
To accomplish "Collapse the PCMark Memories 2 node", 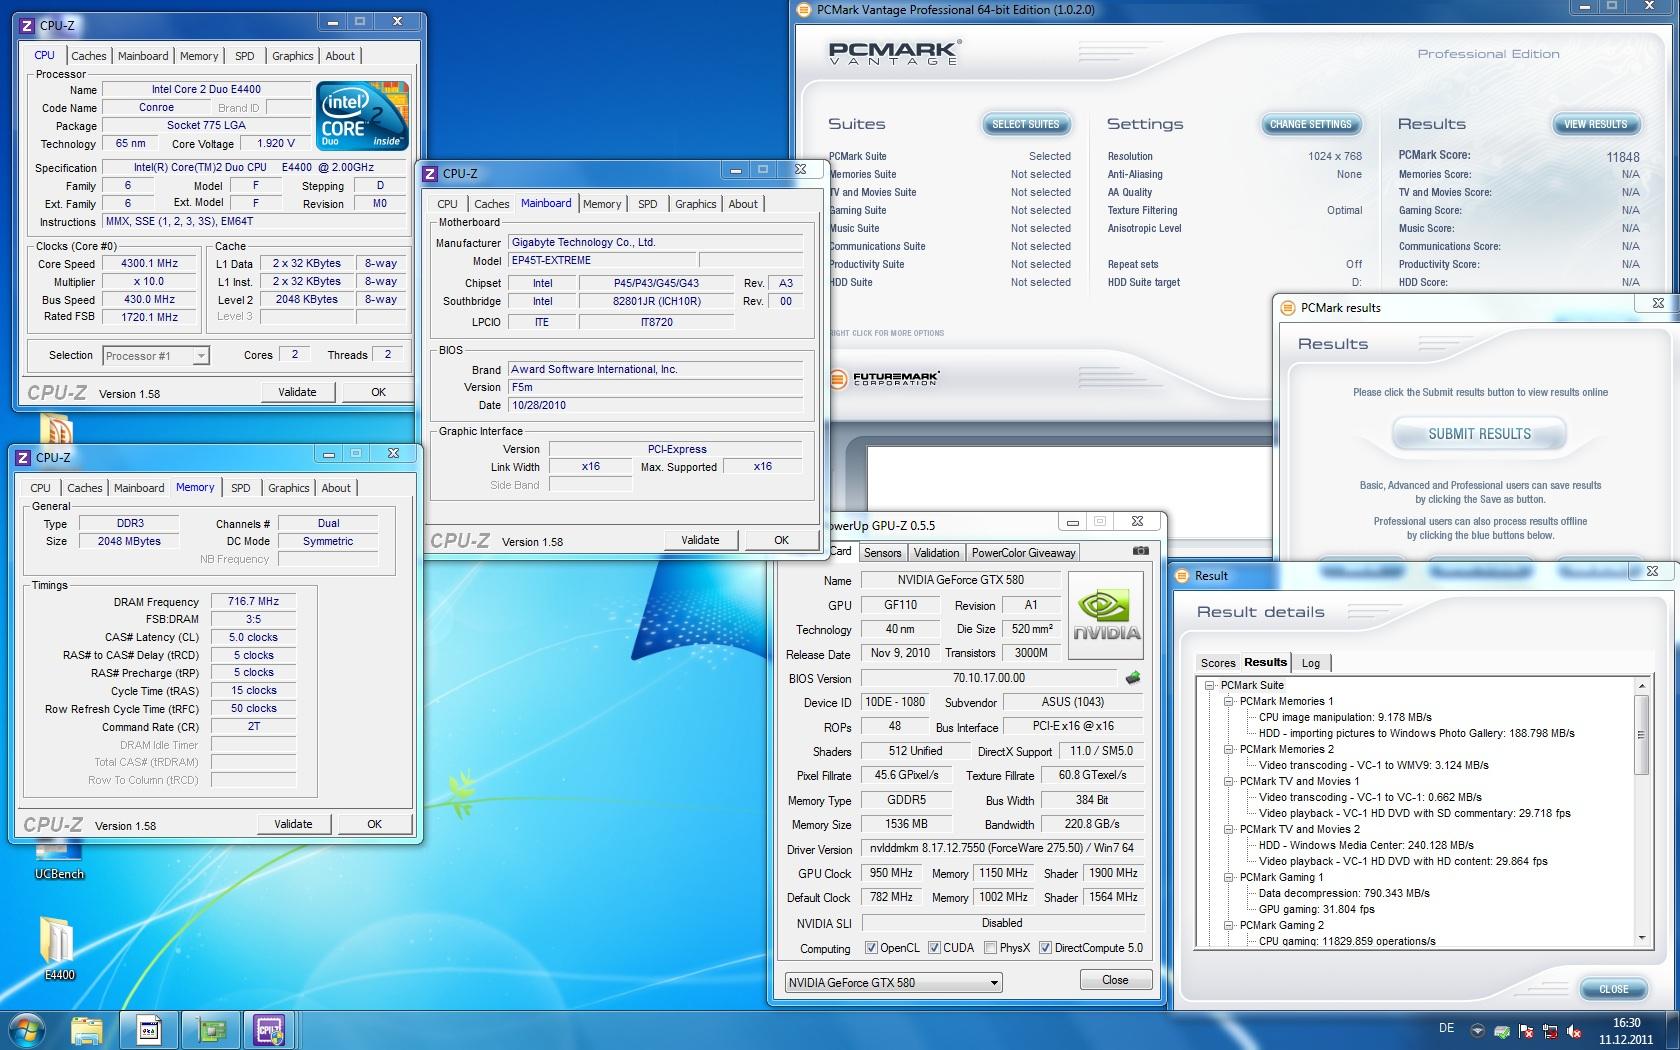I will point(1229,750).
